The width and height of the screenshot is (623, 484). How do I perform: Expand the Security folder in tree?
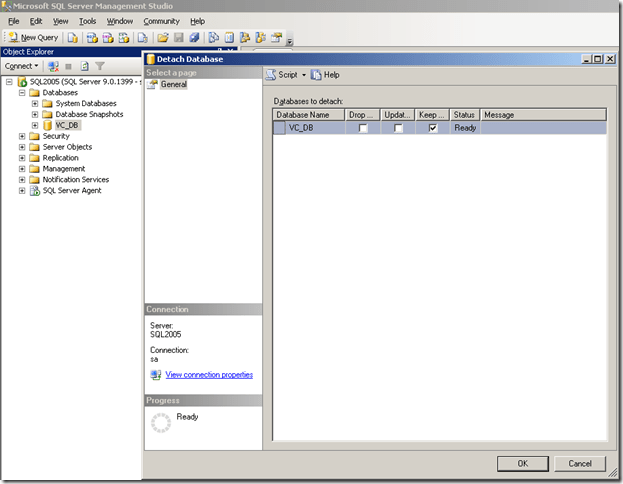pyautogui.click(x=23, y=136)
